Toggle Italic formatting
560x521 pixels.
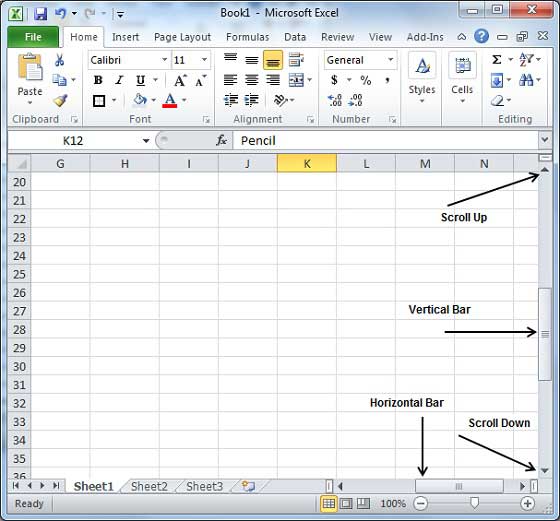(119, 80)
